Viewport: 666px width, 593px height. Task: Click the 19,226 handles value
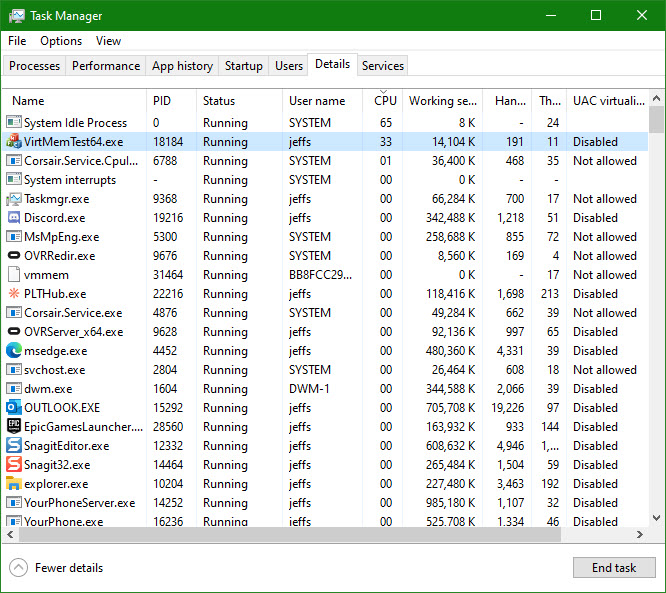coord(508,407)
